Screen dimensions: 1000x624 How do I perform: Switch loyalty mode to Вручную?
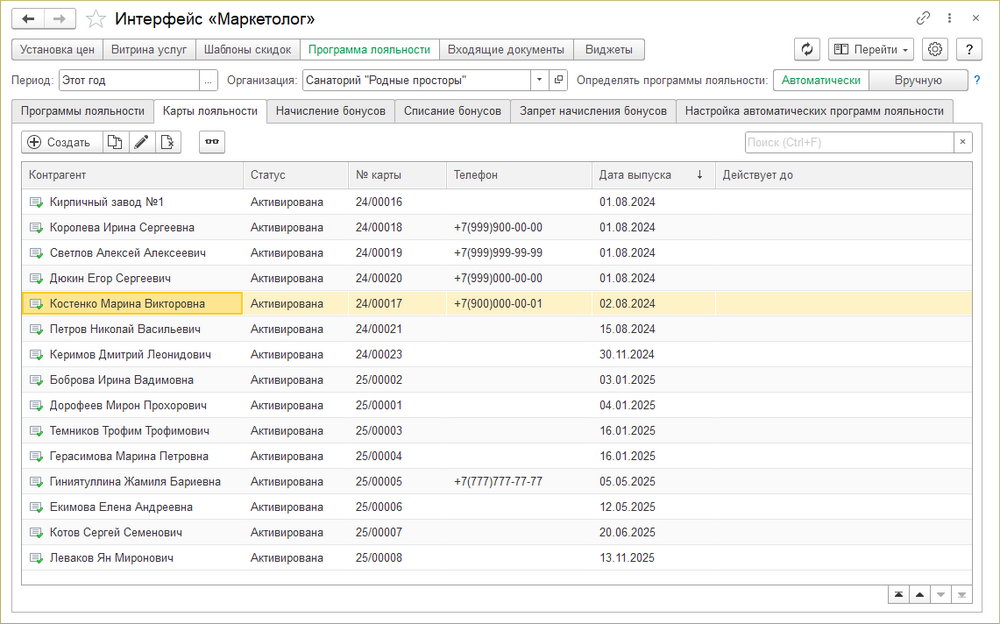pos(918,80)
